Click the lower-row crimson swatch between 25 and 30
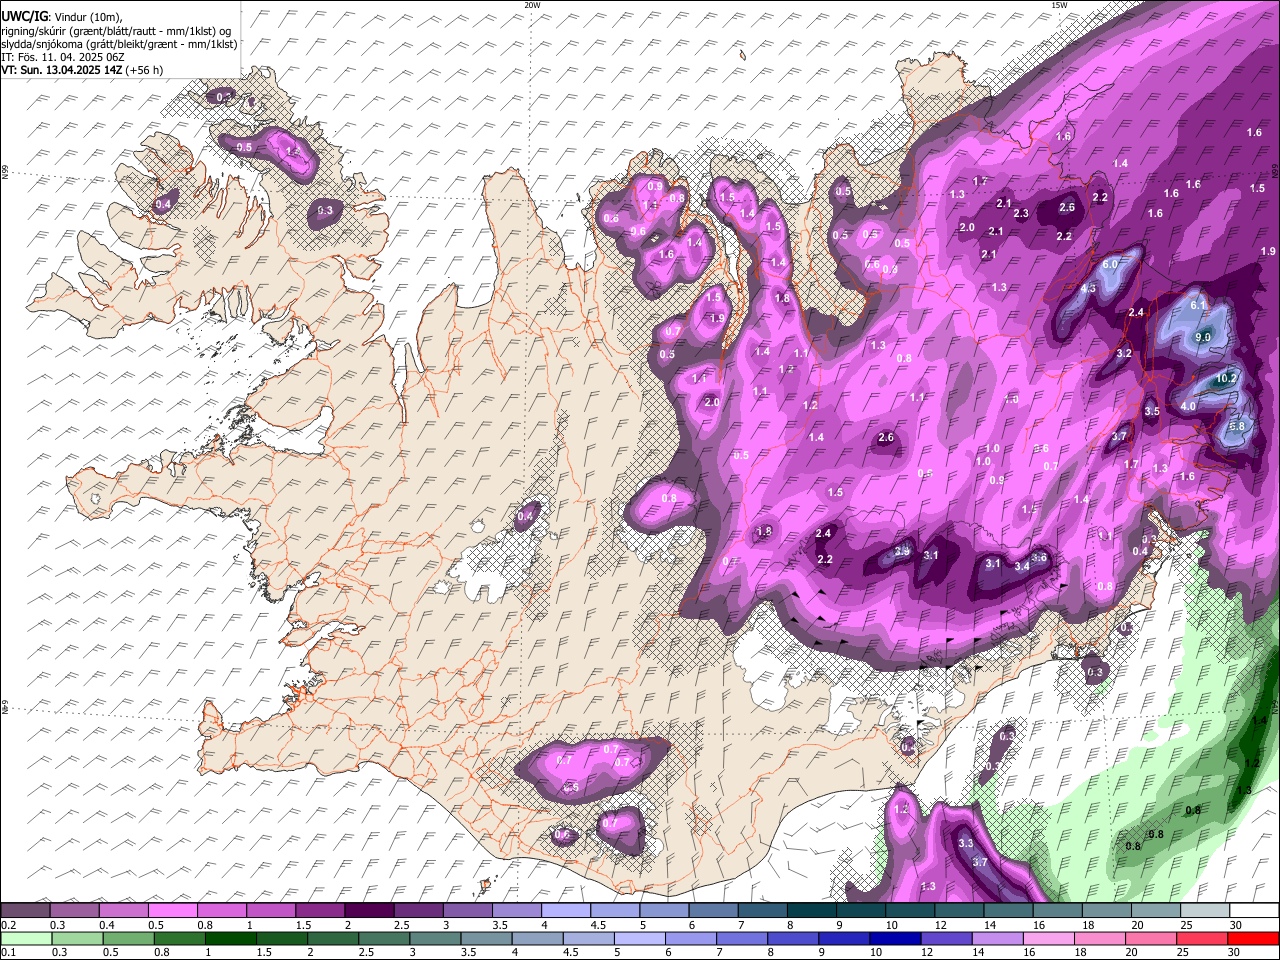The image size is (1280, 960). 1204,938
